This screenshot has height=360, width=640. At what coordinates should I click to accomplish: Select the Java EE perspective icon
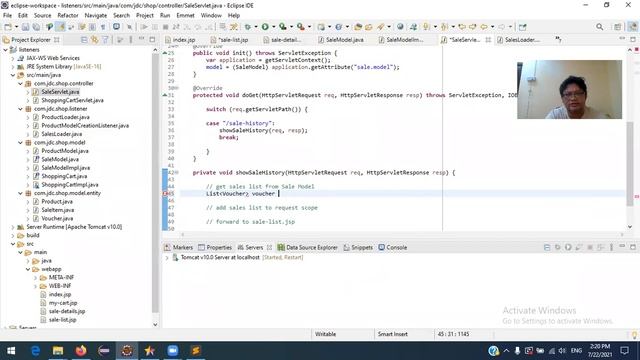tap(632, 27)
